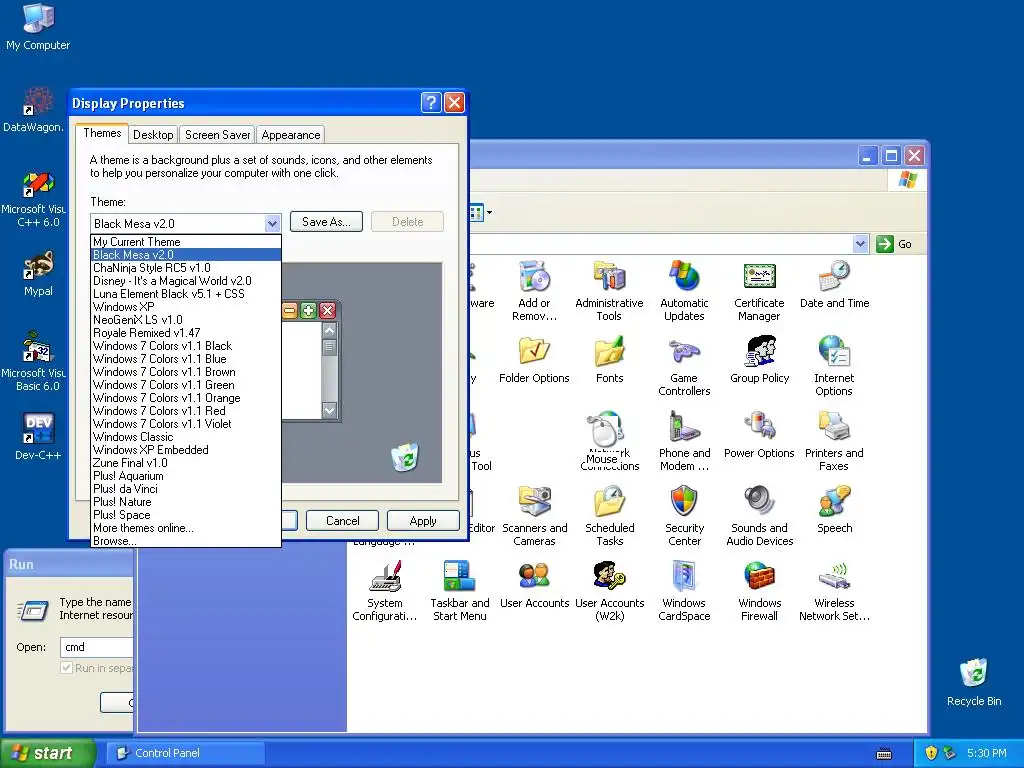
Task: Expand the Control Panel address bar dropdown
Action: pos(861,244)
